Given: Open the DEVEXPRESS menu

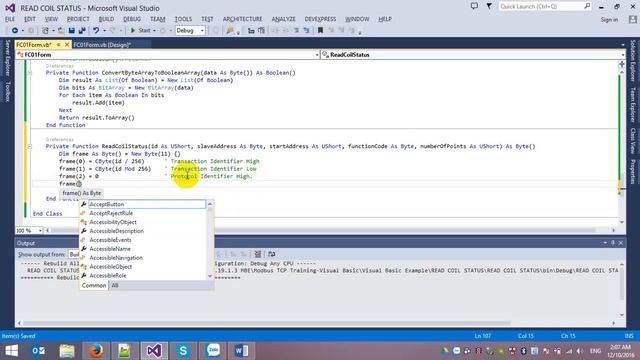Looking at the screenshot, I should (320, 19).
